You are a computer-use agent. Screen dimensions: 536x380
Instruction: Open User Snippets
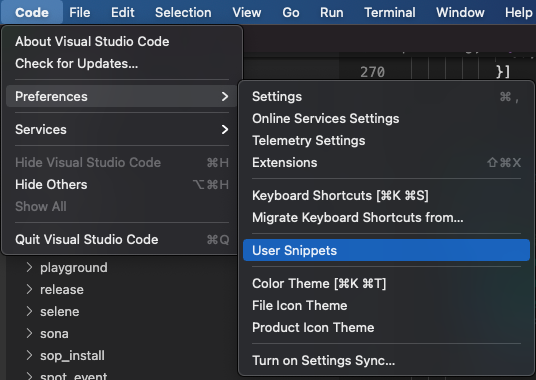[386, 250]
